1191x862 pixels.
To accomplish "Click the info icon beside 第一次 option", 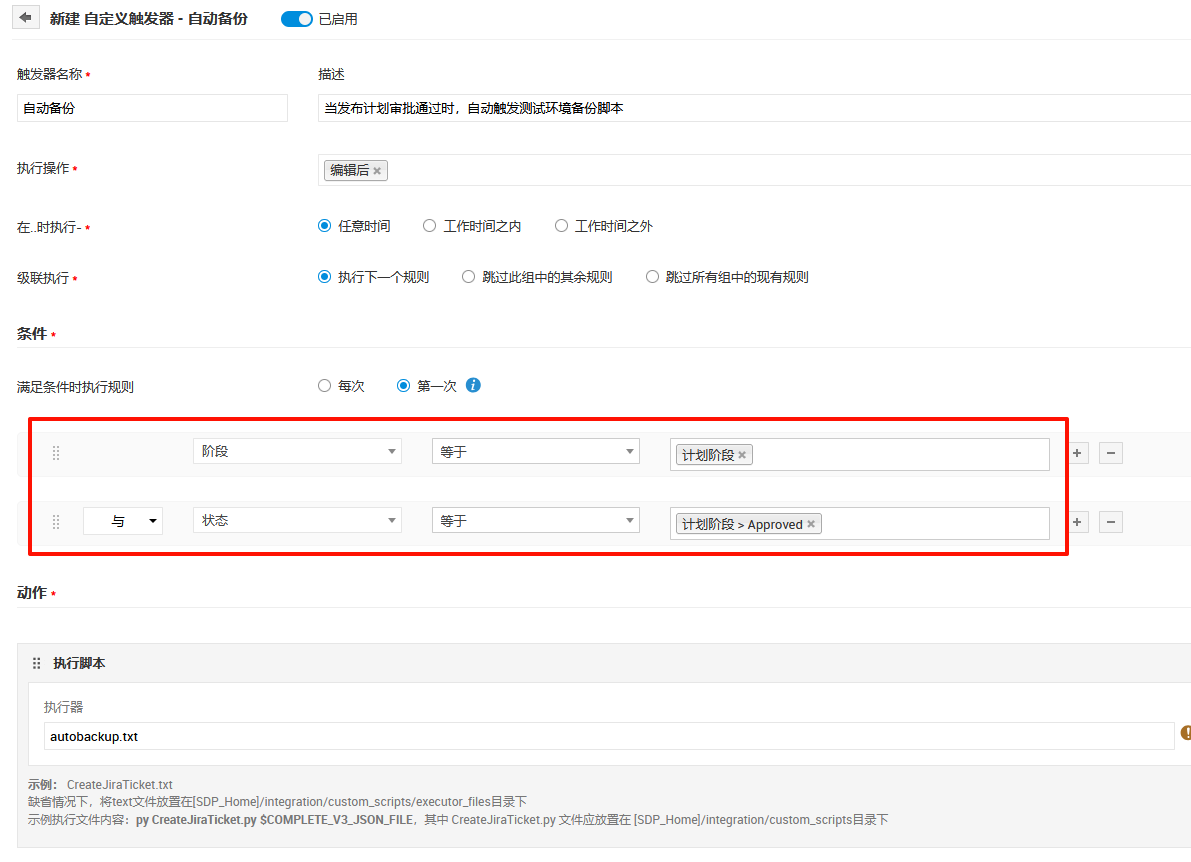I will pyautogui.click(x=473, y=385).
